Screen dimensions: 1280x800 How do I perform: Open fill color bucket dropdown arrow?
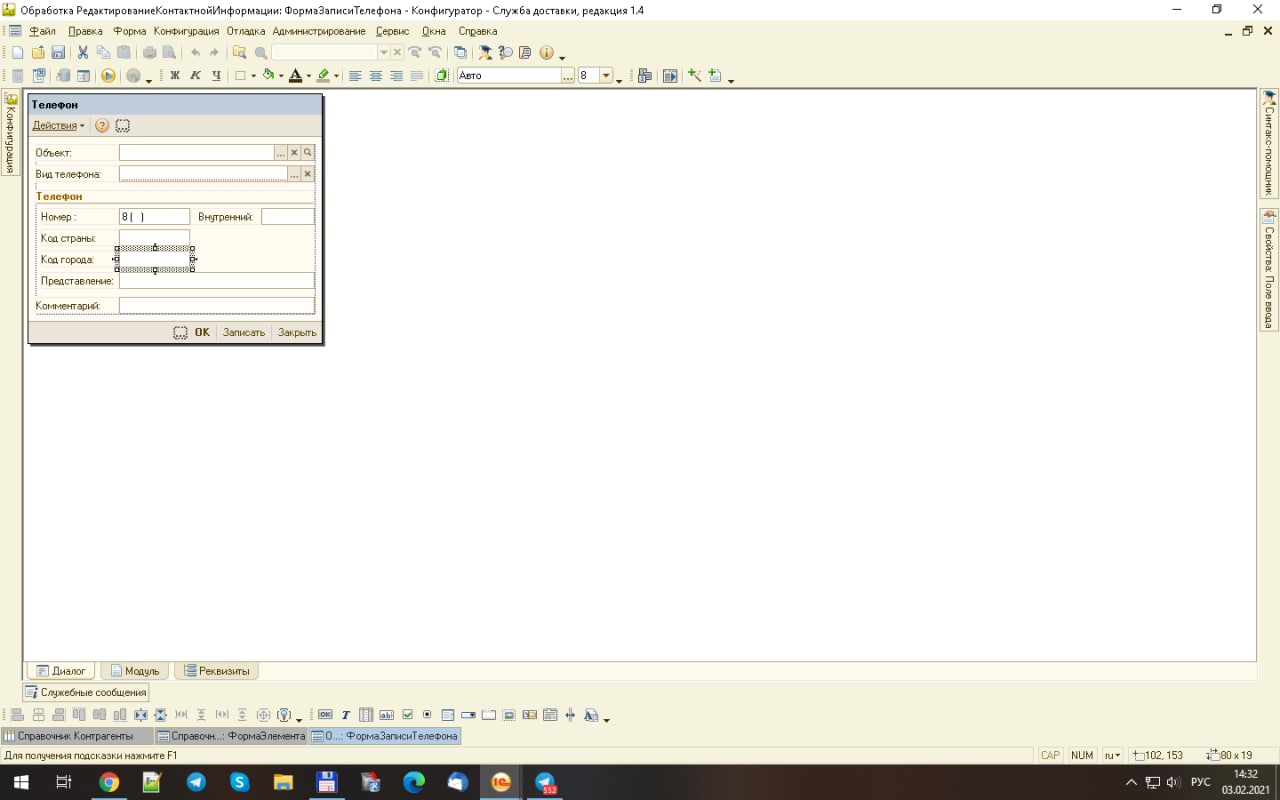pos(281,76)
